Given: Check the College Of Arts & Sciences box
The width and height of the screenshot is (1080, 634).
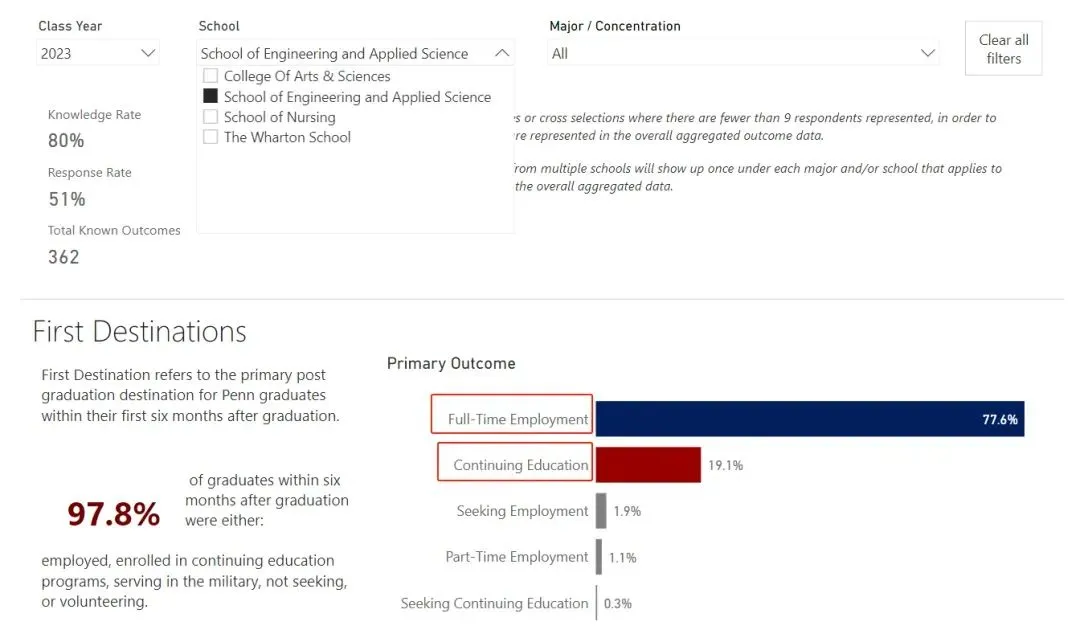Looking at the screenshot, I should point(211,76).
